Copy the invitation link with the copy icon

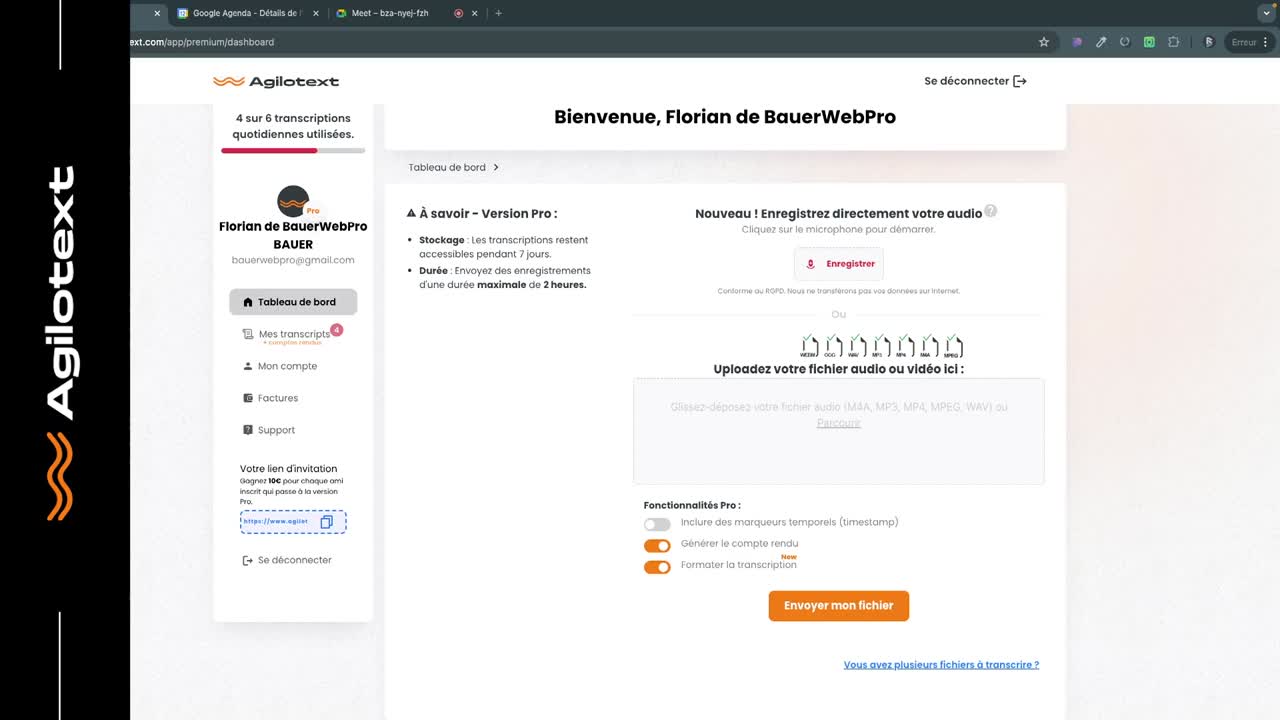click(x=326, y=522)
